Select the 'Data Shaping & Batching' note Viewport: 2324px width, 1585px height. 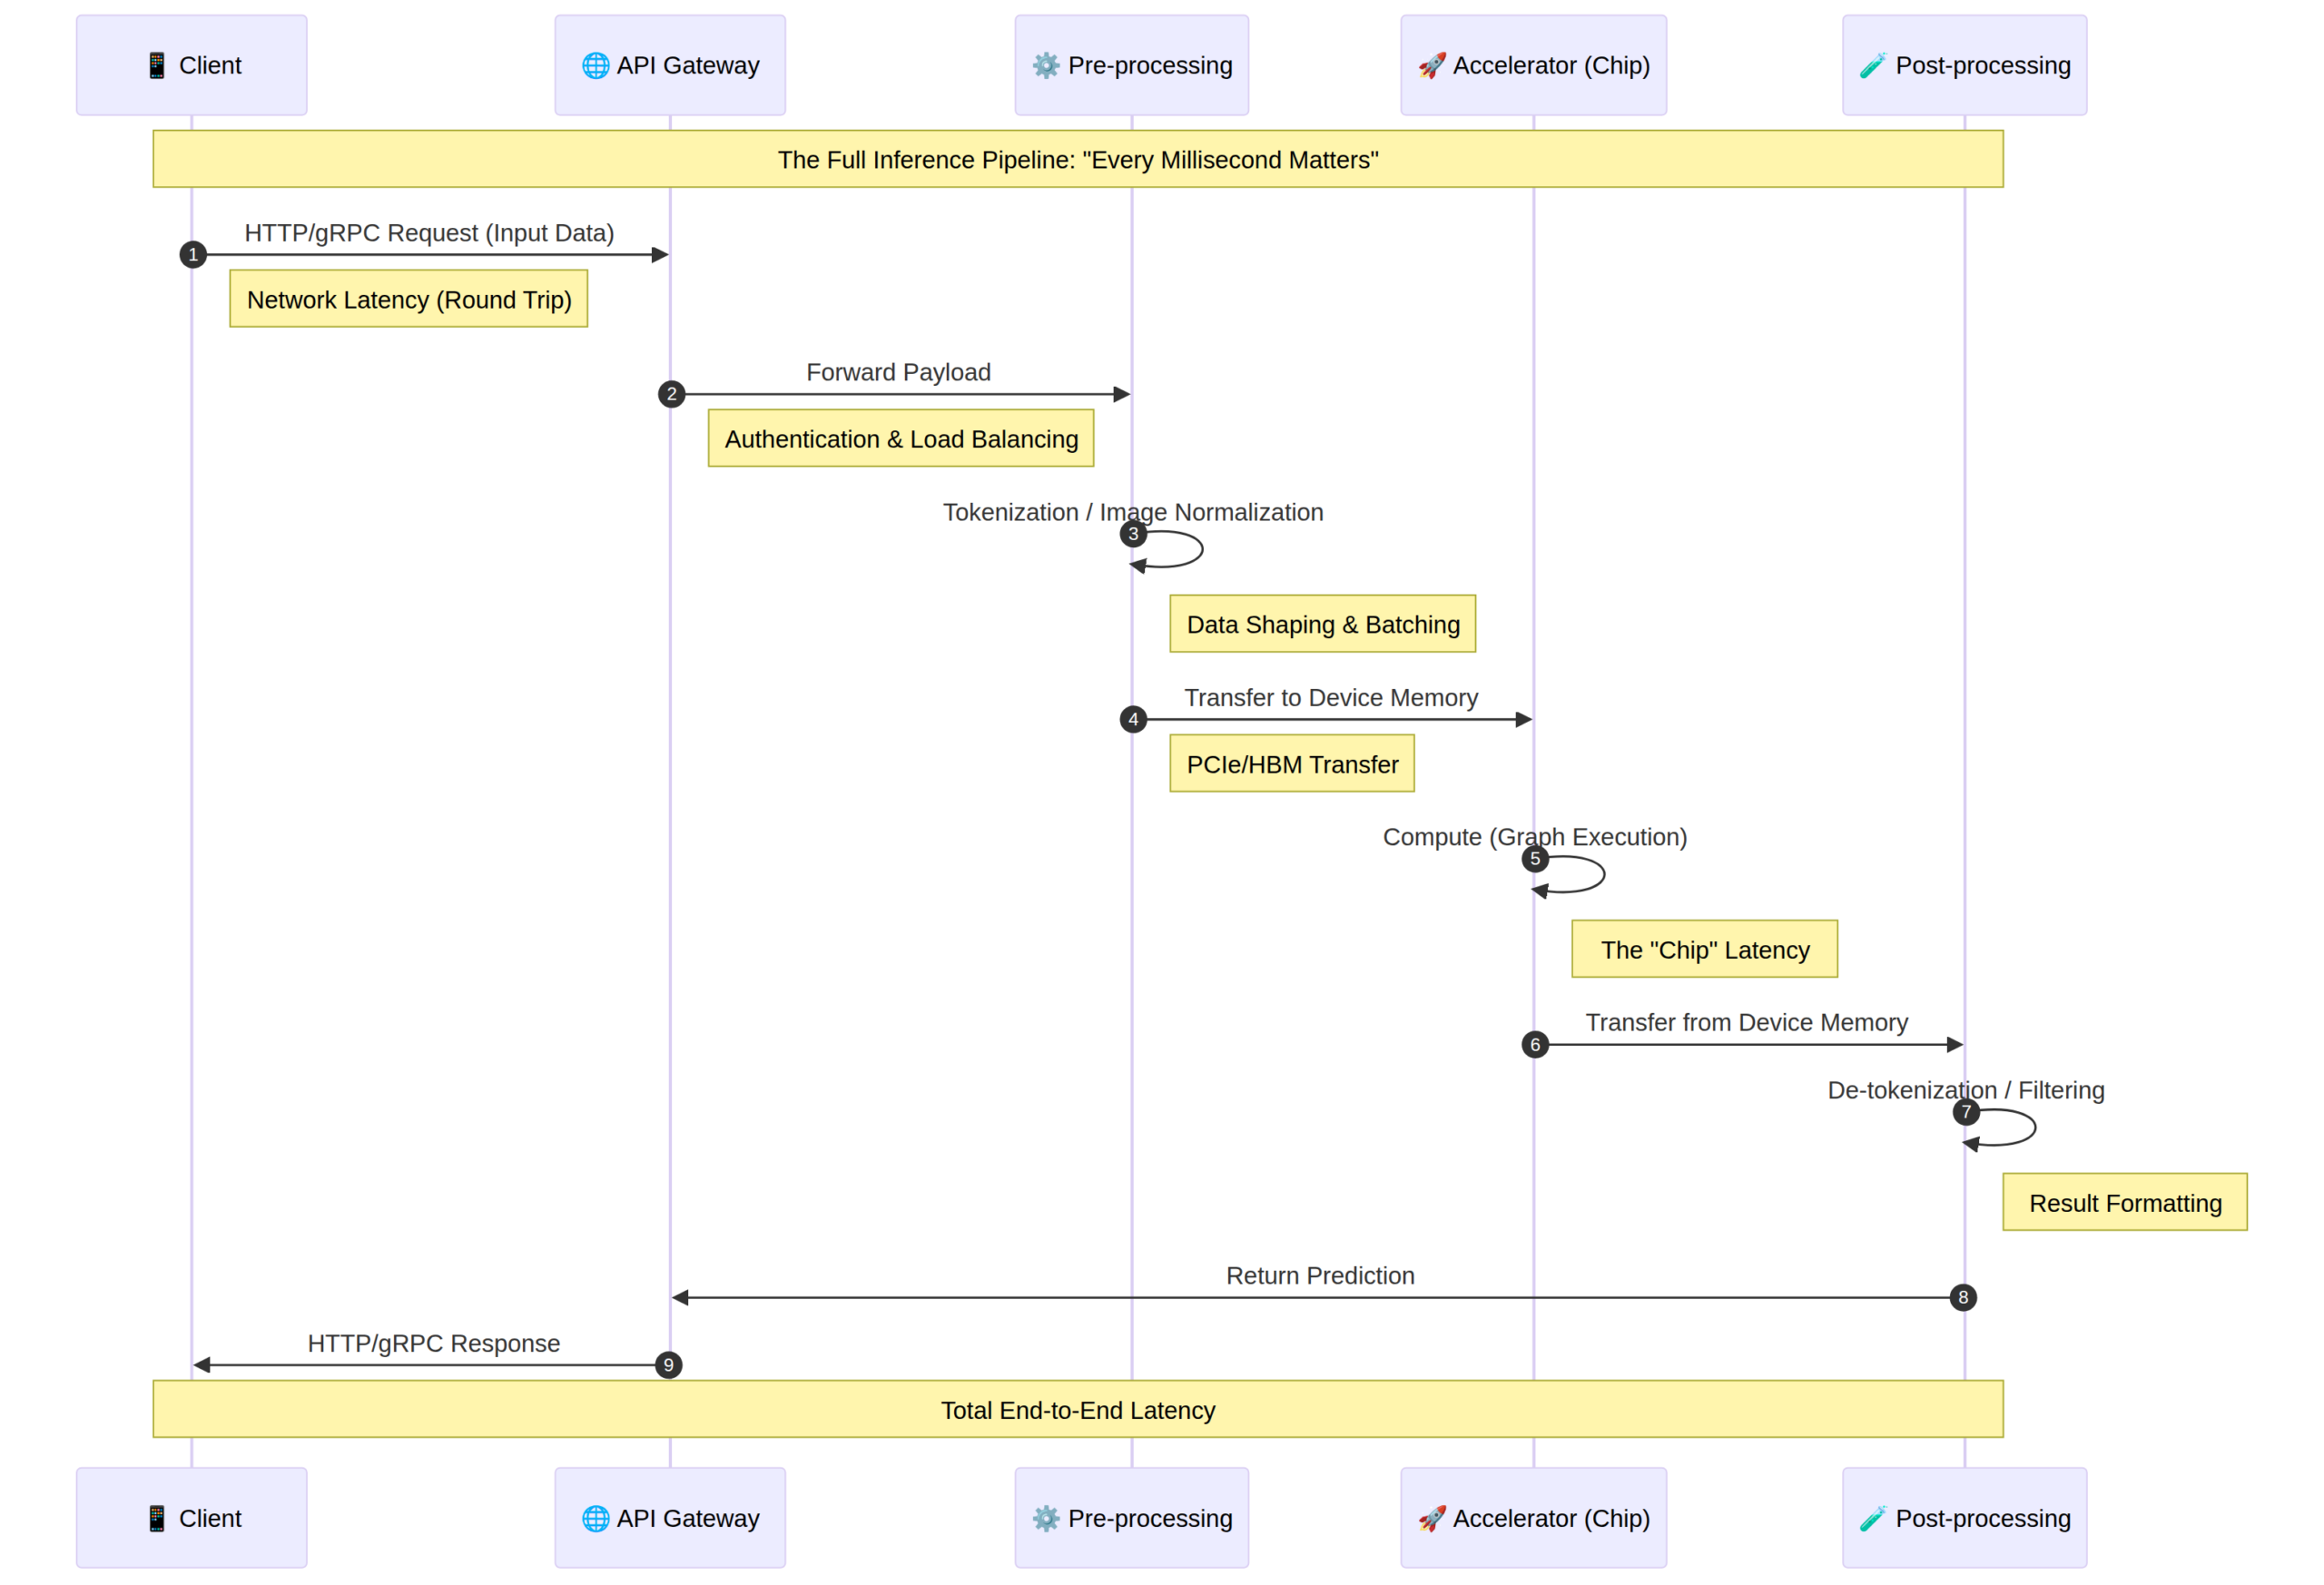(1323, 624)
